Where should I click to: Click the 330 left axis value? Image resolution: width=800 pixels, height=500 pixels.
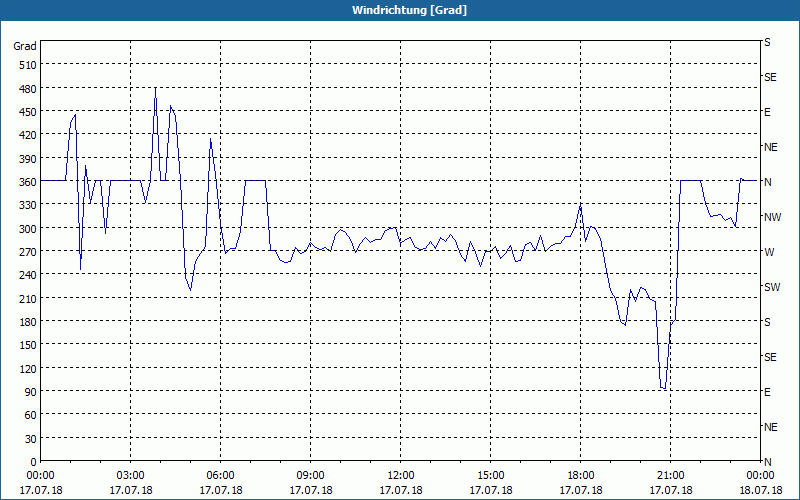tap(29, 205)
